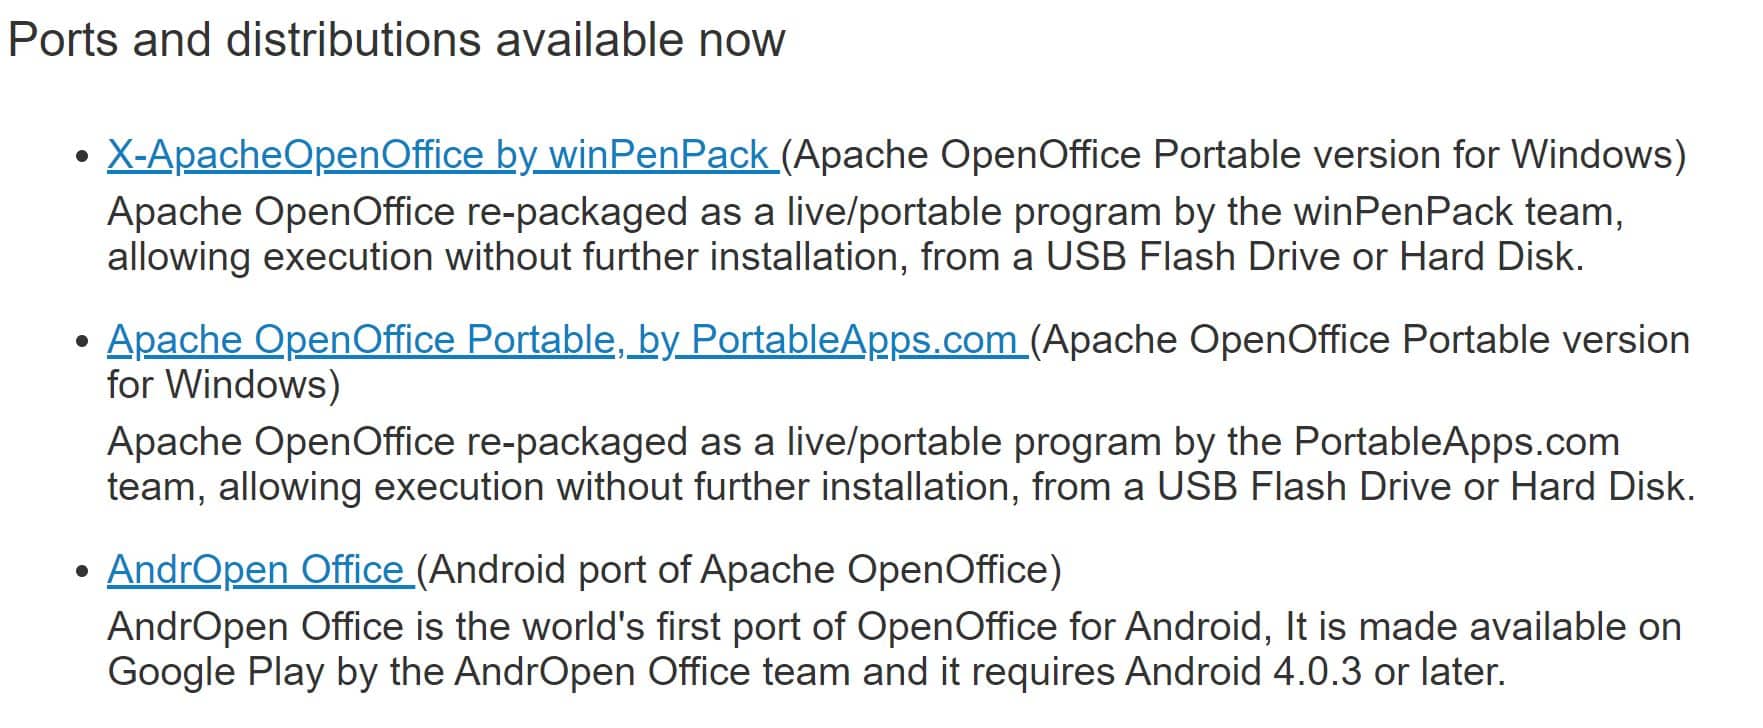1763x728 pixels.
Task: Click the bullet before Apache OpenOffice Portable entry
Action: 82,343
